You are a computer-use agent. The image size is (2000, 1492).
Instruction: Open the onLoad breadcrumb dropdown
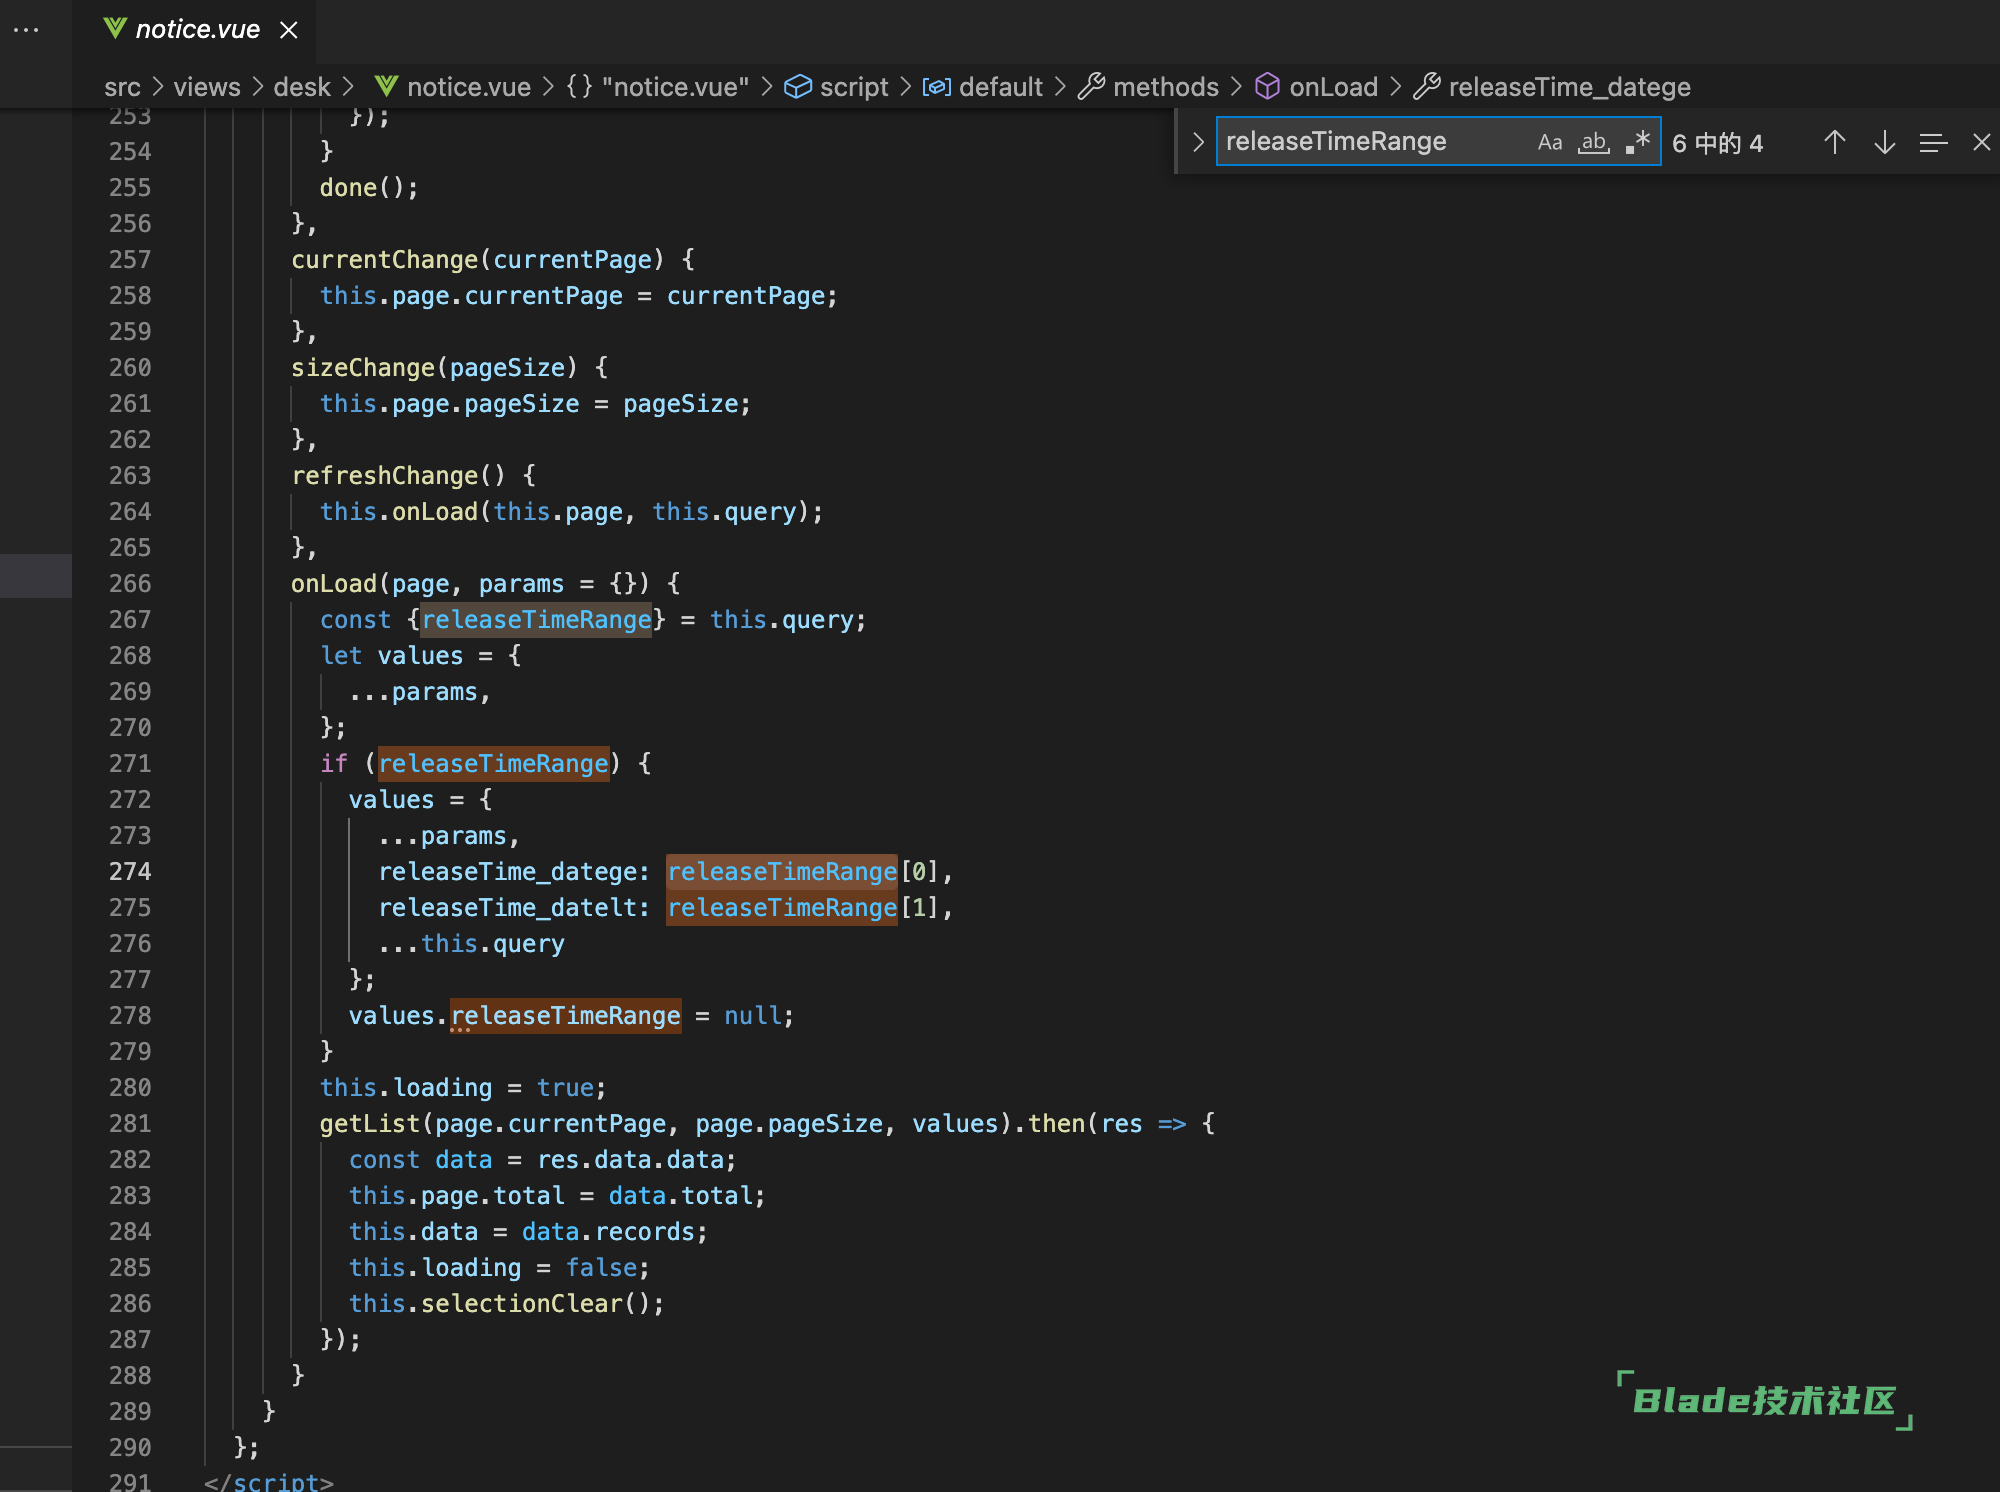1334,87
